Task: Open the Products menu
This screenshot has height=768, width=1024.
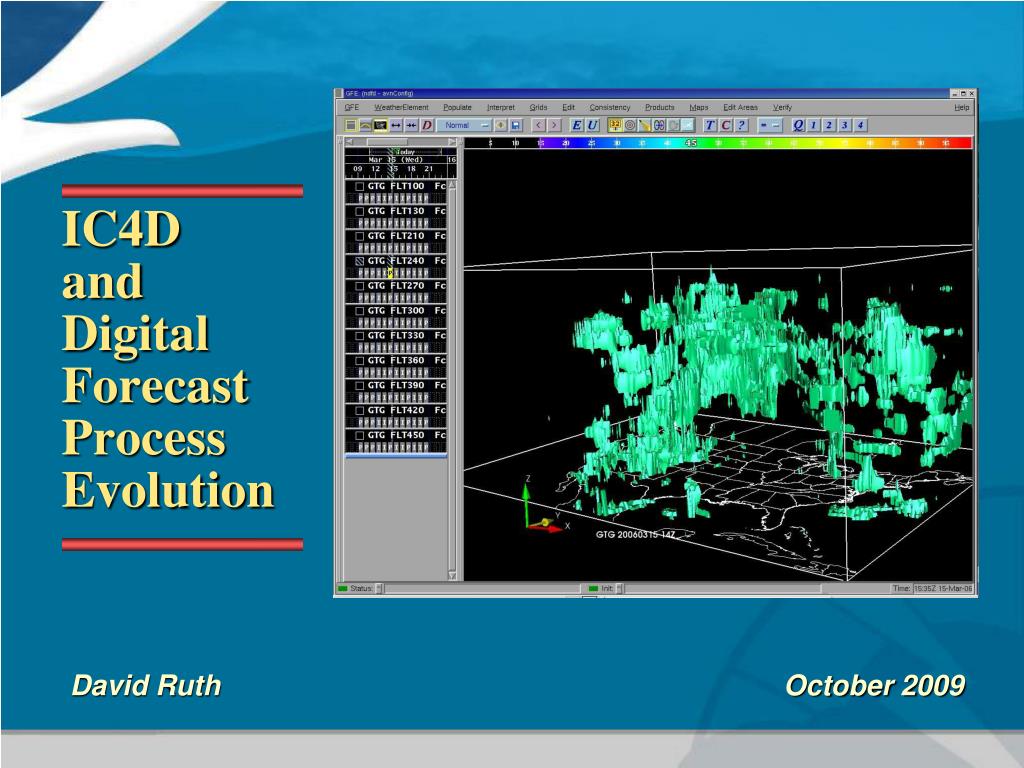Action: [660, 107]
